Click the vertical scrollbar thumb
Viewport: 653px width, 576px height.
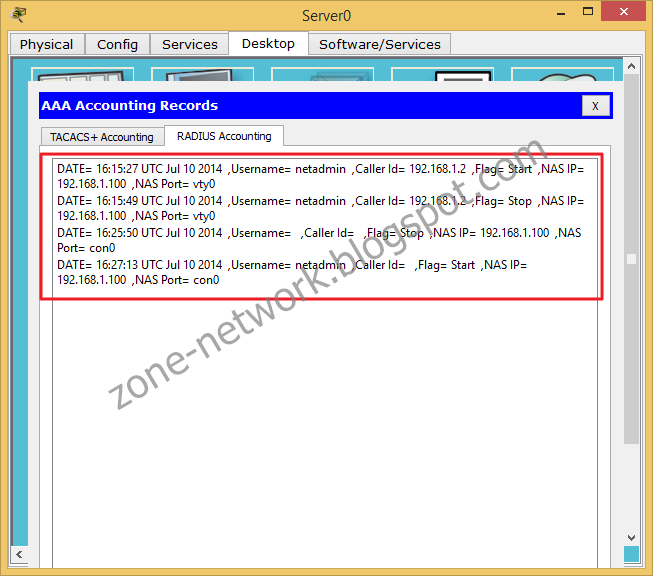(631, 259)
